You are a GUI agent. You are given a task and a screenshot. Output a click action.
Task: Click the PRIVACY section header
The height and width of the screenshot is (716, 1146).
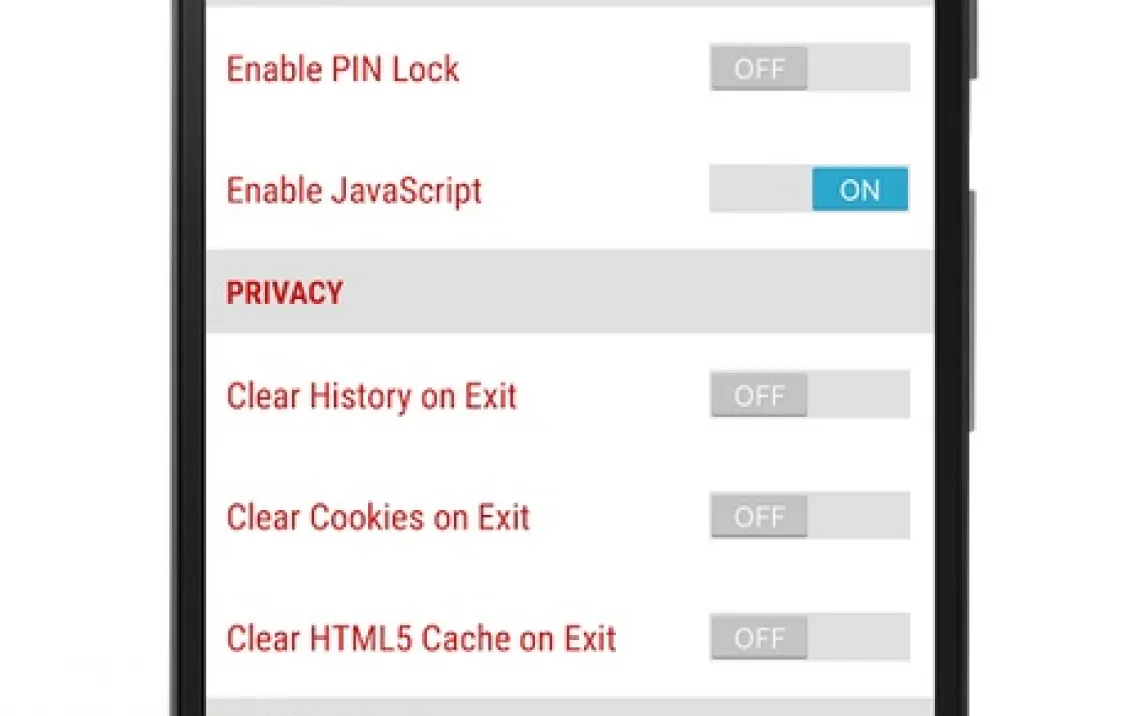[285, 293]
